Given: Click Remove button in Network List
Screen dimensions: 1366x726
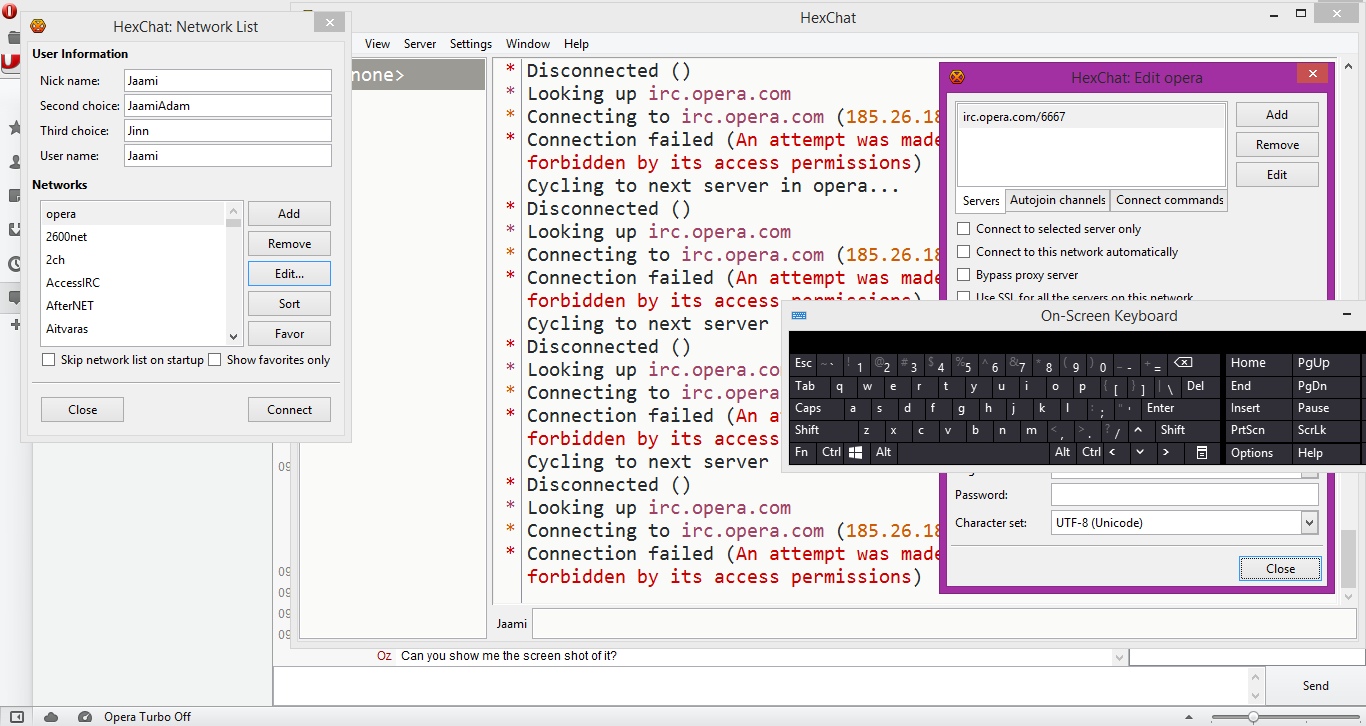Looking at the screenshot, I should tap(289, 244).
